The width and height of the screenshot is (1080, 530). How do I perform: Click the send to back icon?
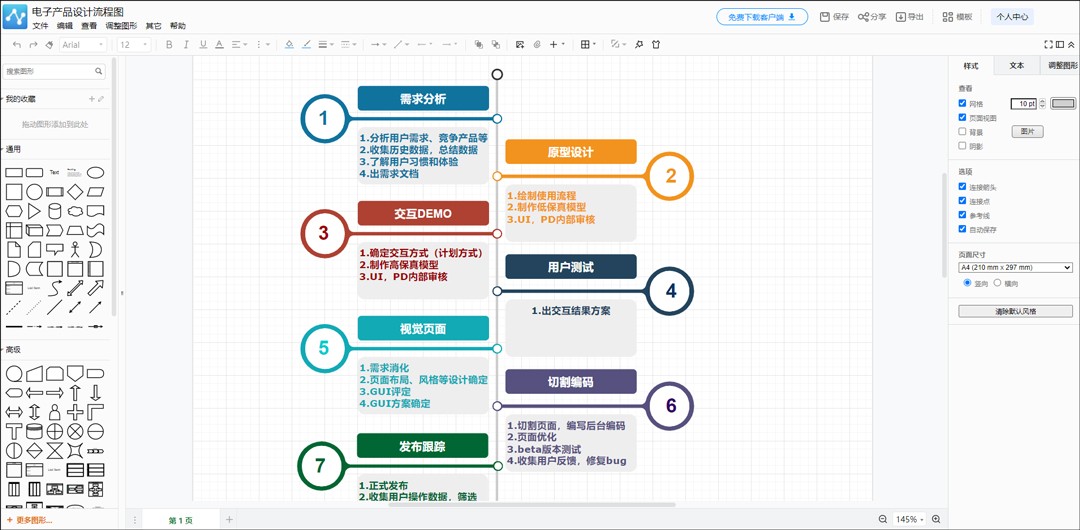(x=495, y=45)
